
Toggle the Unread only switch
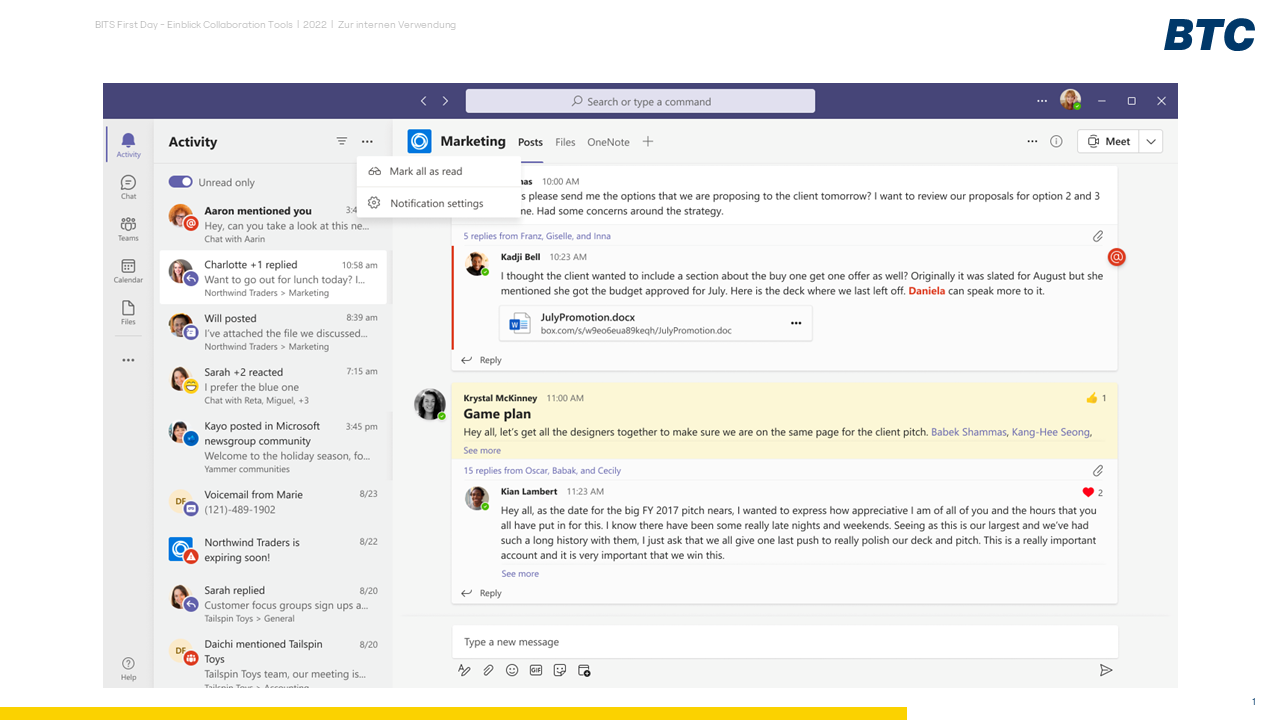[180, 182]
